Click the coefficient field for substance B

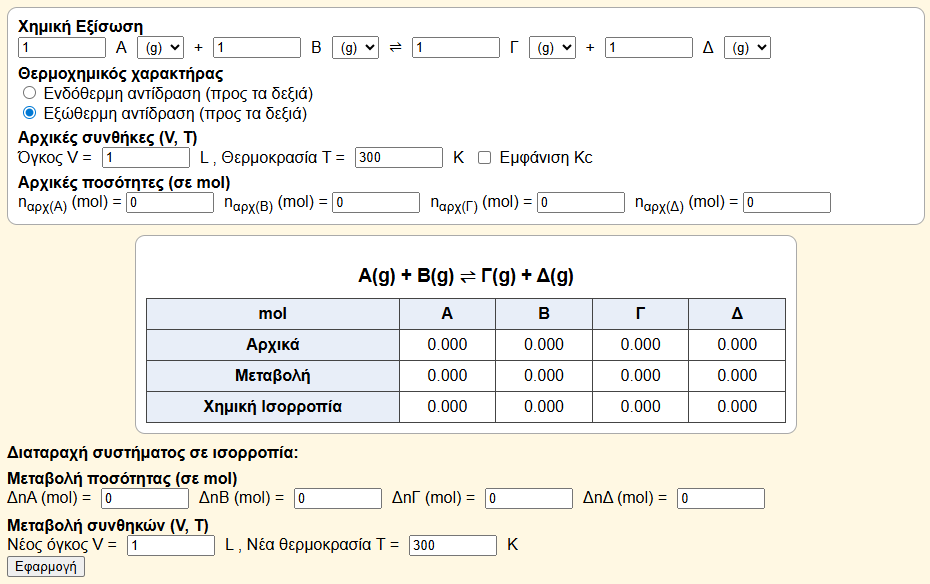[x=257, y=47]
